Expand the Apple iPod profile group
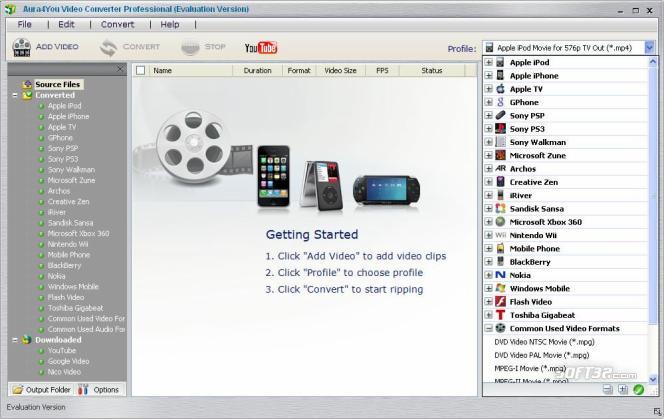Screen dimensions: 664x419 (x=488, y=62)
